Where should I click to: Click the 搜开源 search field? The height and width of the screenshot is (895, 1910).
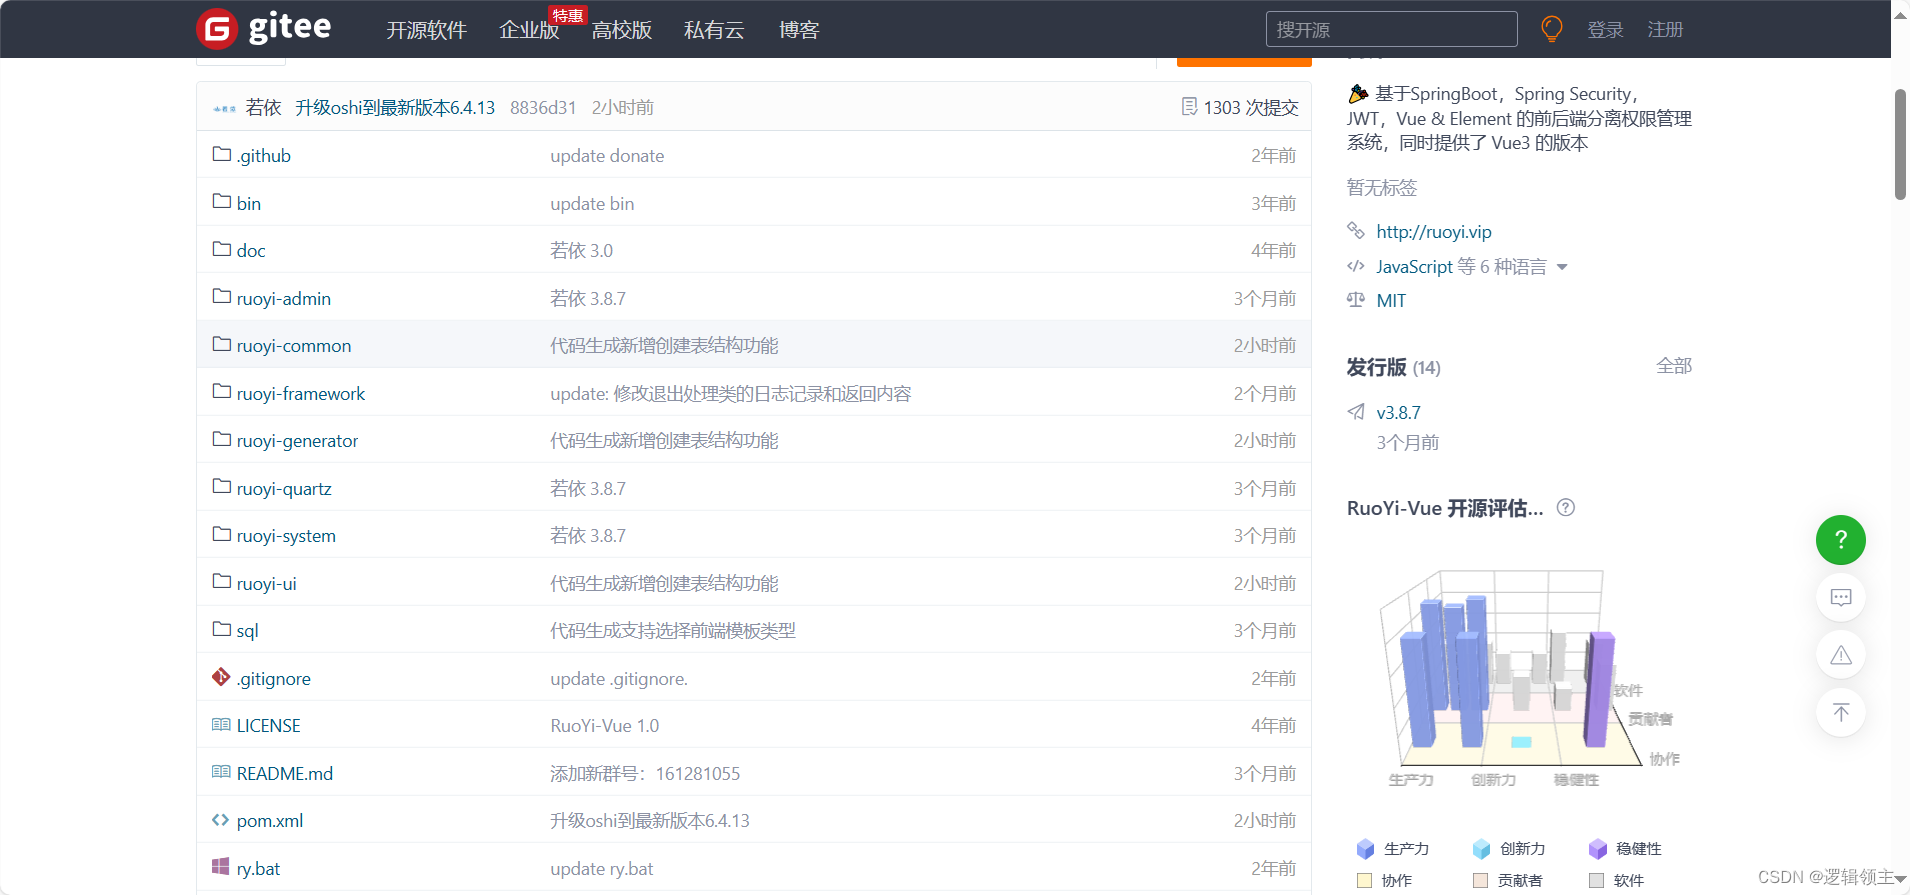(x=1391, y=29)
